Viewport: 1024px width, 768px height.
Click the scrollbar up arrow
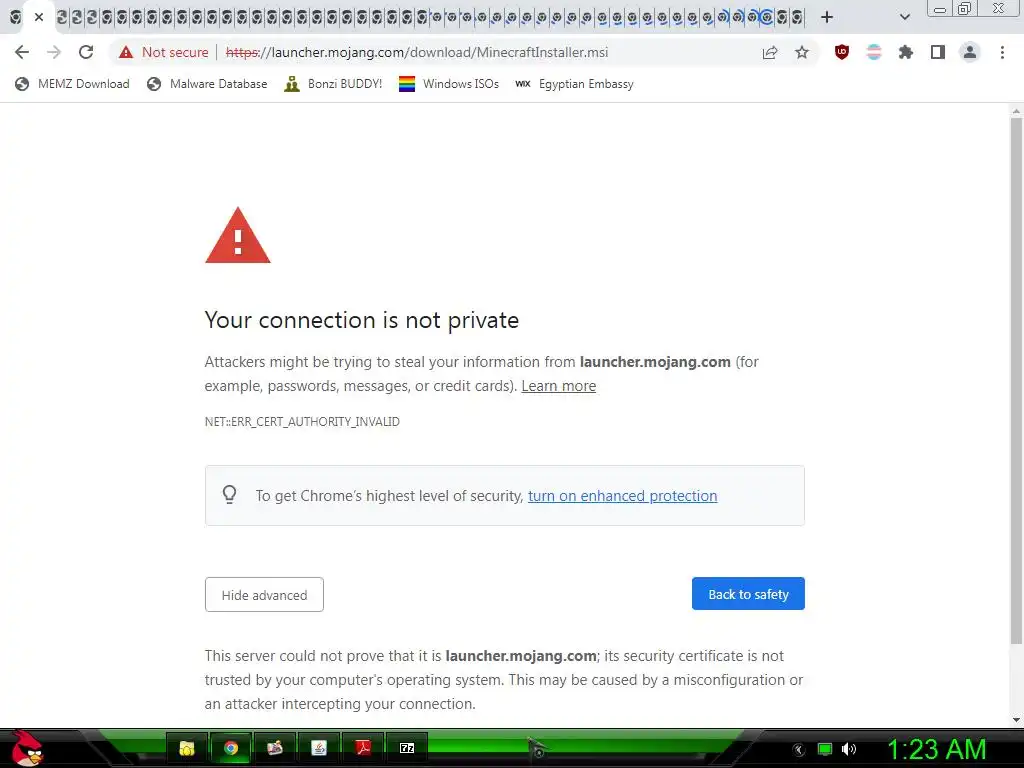1016,111
